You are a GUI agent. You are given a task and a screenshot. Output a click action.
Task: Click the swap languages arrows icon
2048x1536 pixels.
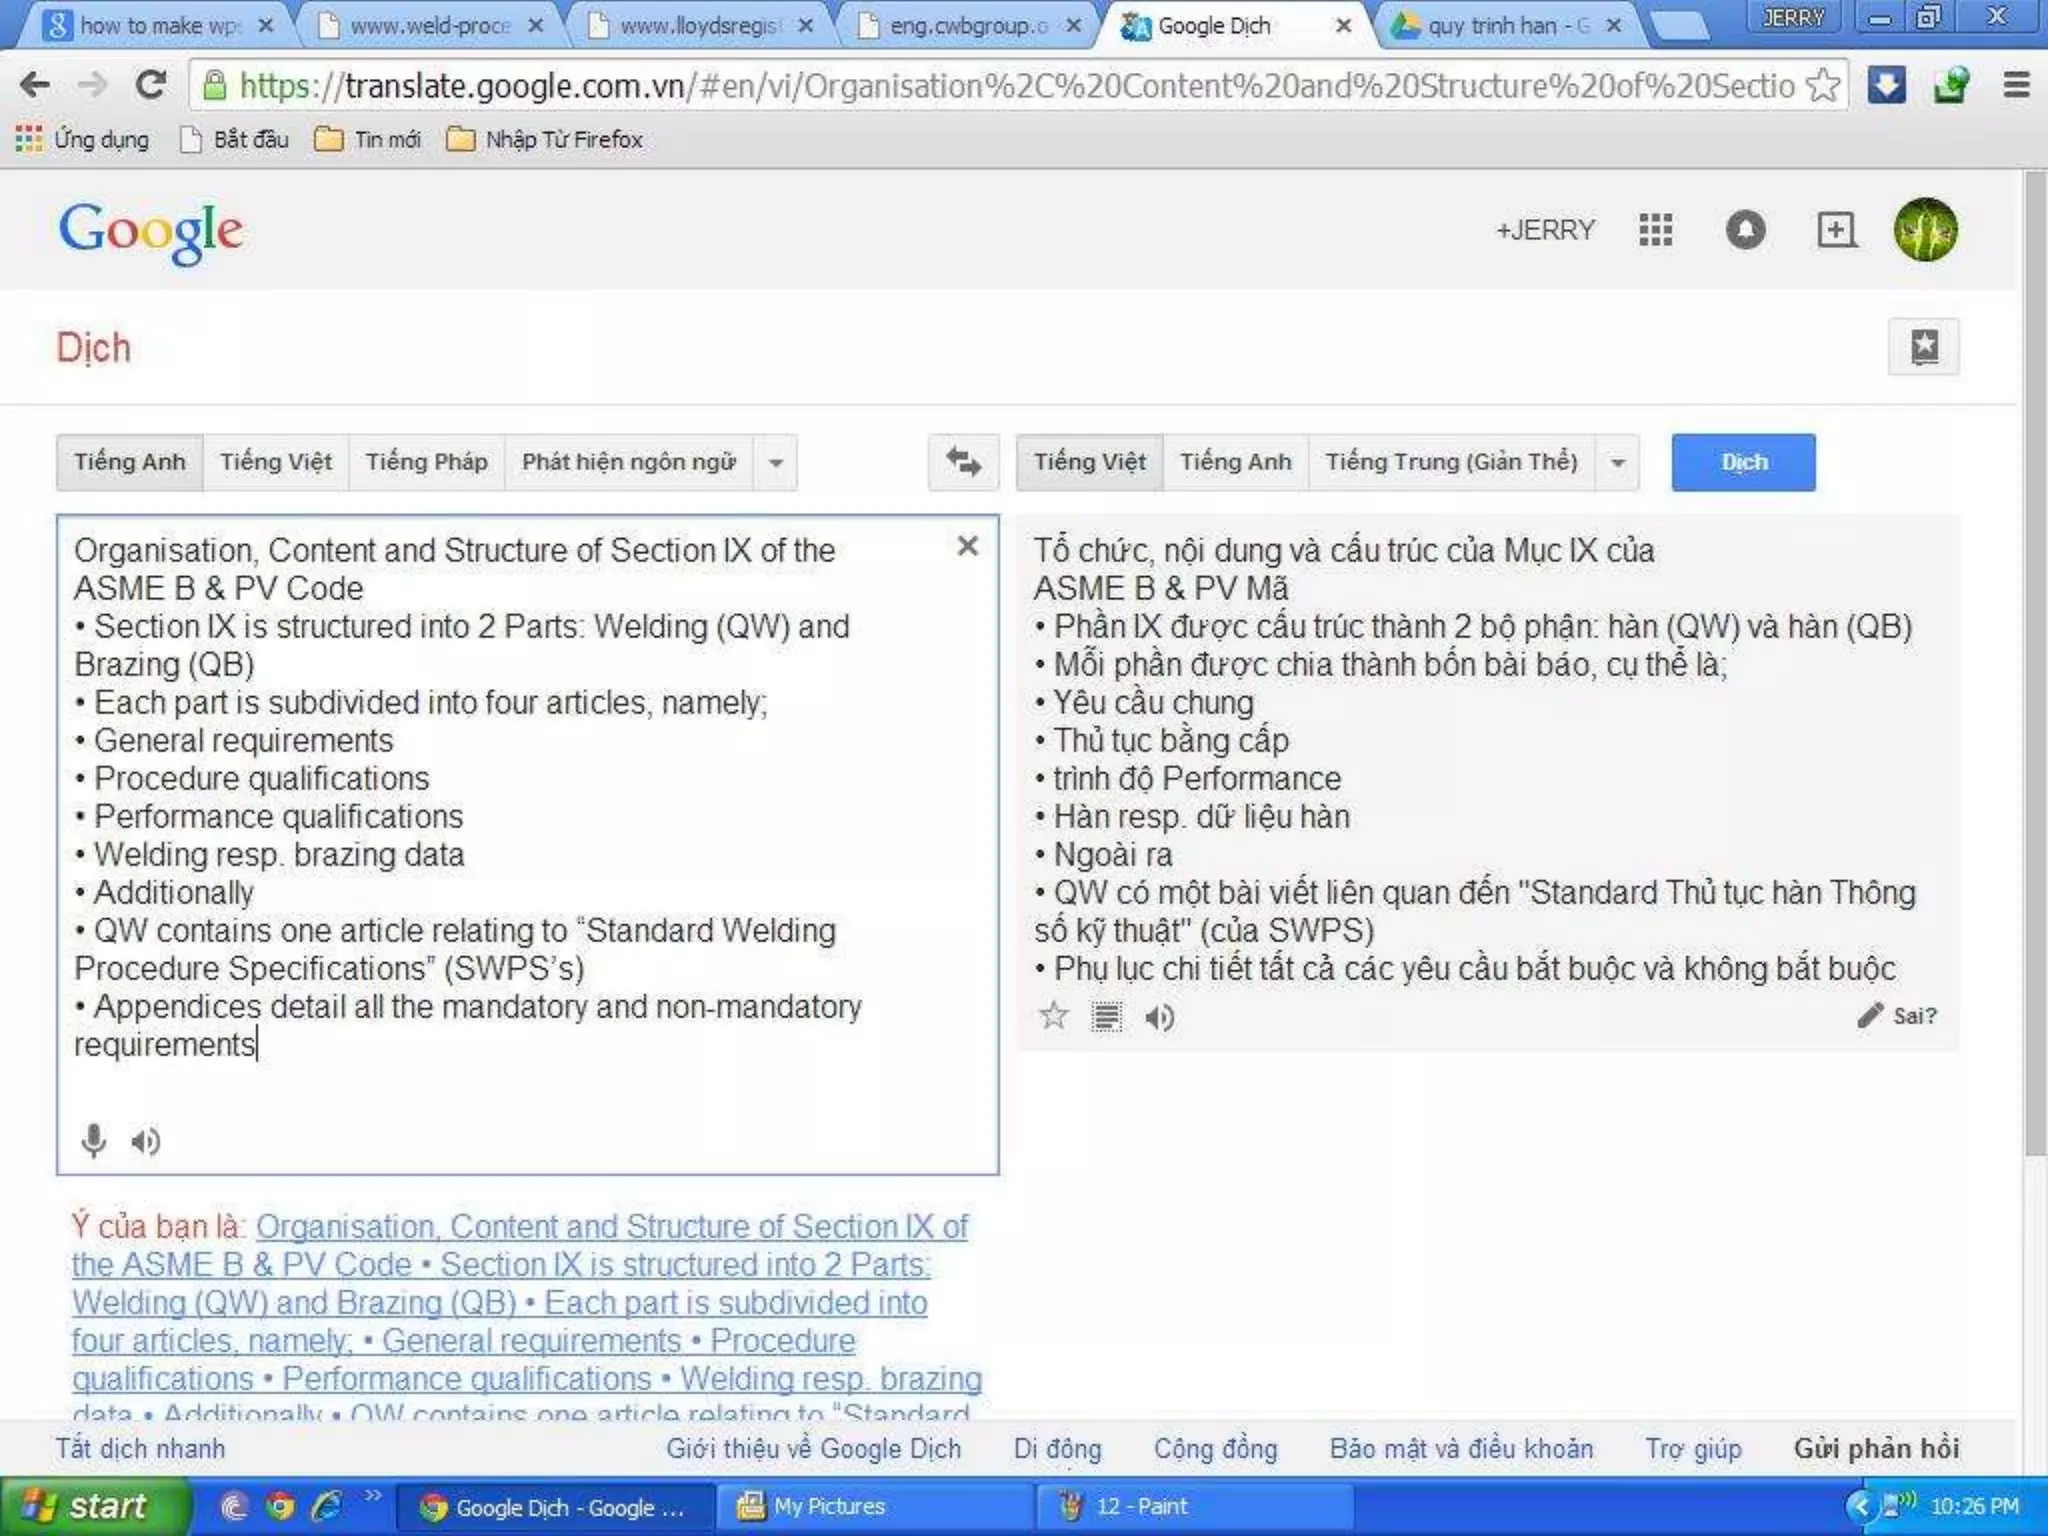963,462
